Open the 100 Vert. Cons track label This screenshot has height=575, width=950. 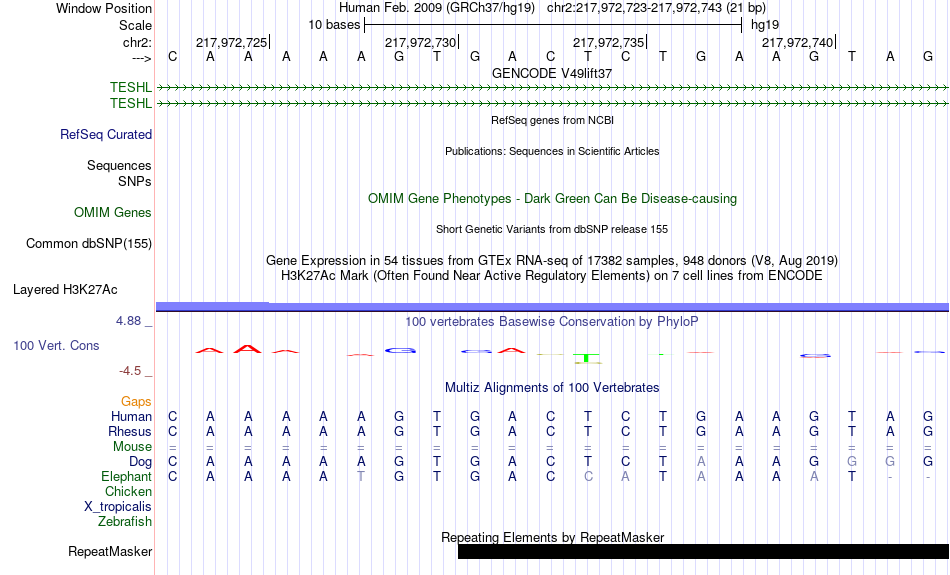(x=56, y=345)
